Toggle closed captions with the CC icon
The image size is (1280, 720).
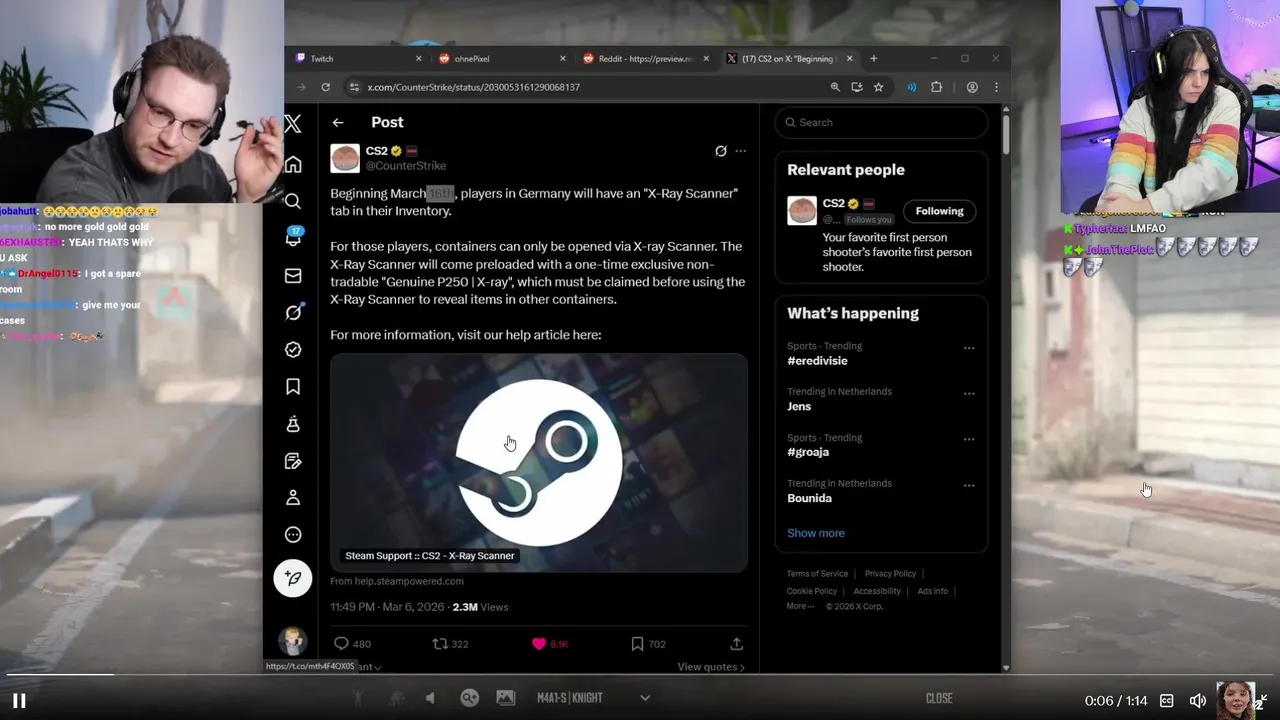[1166, 701]
